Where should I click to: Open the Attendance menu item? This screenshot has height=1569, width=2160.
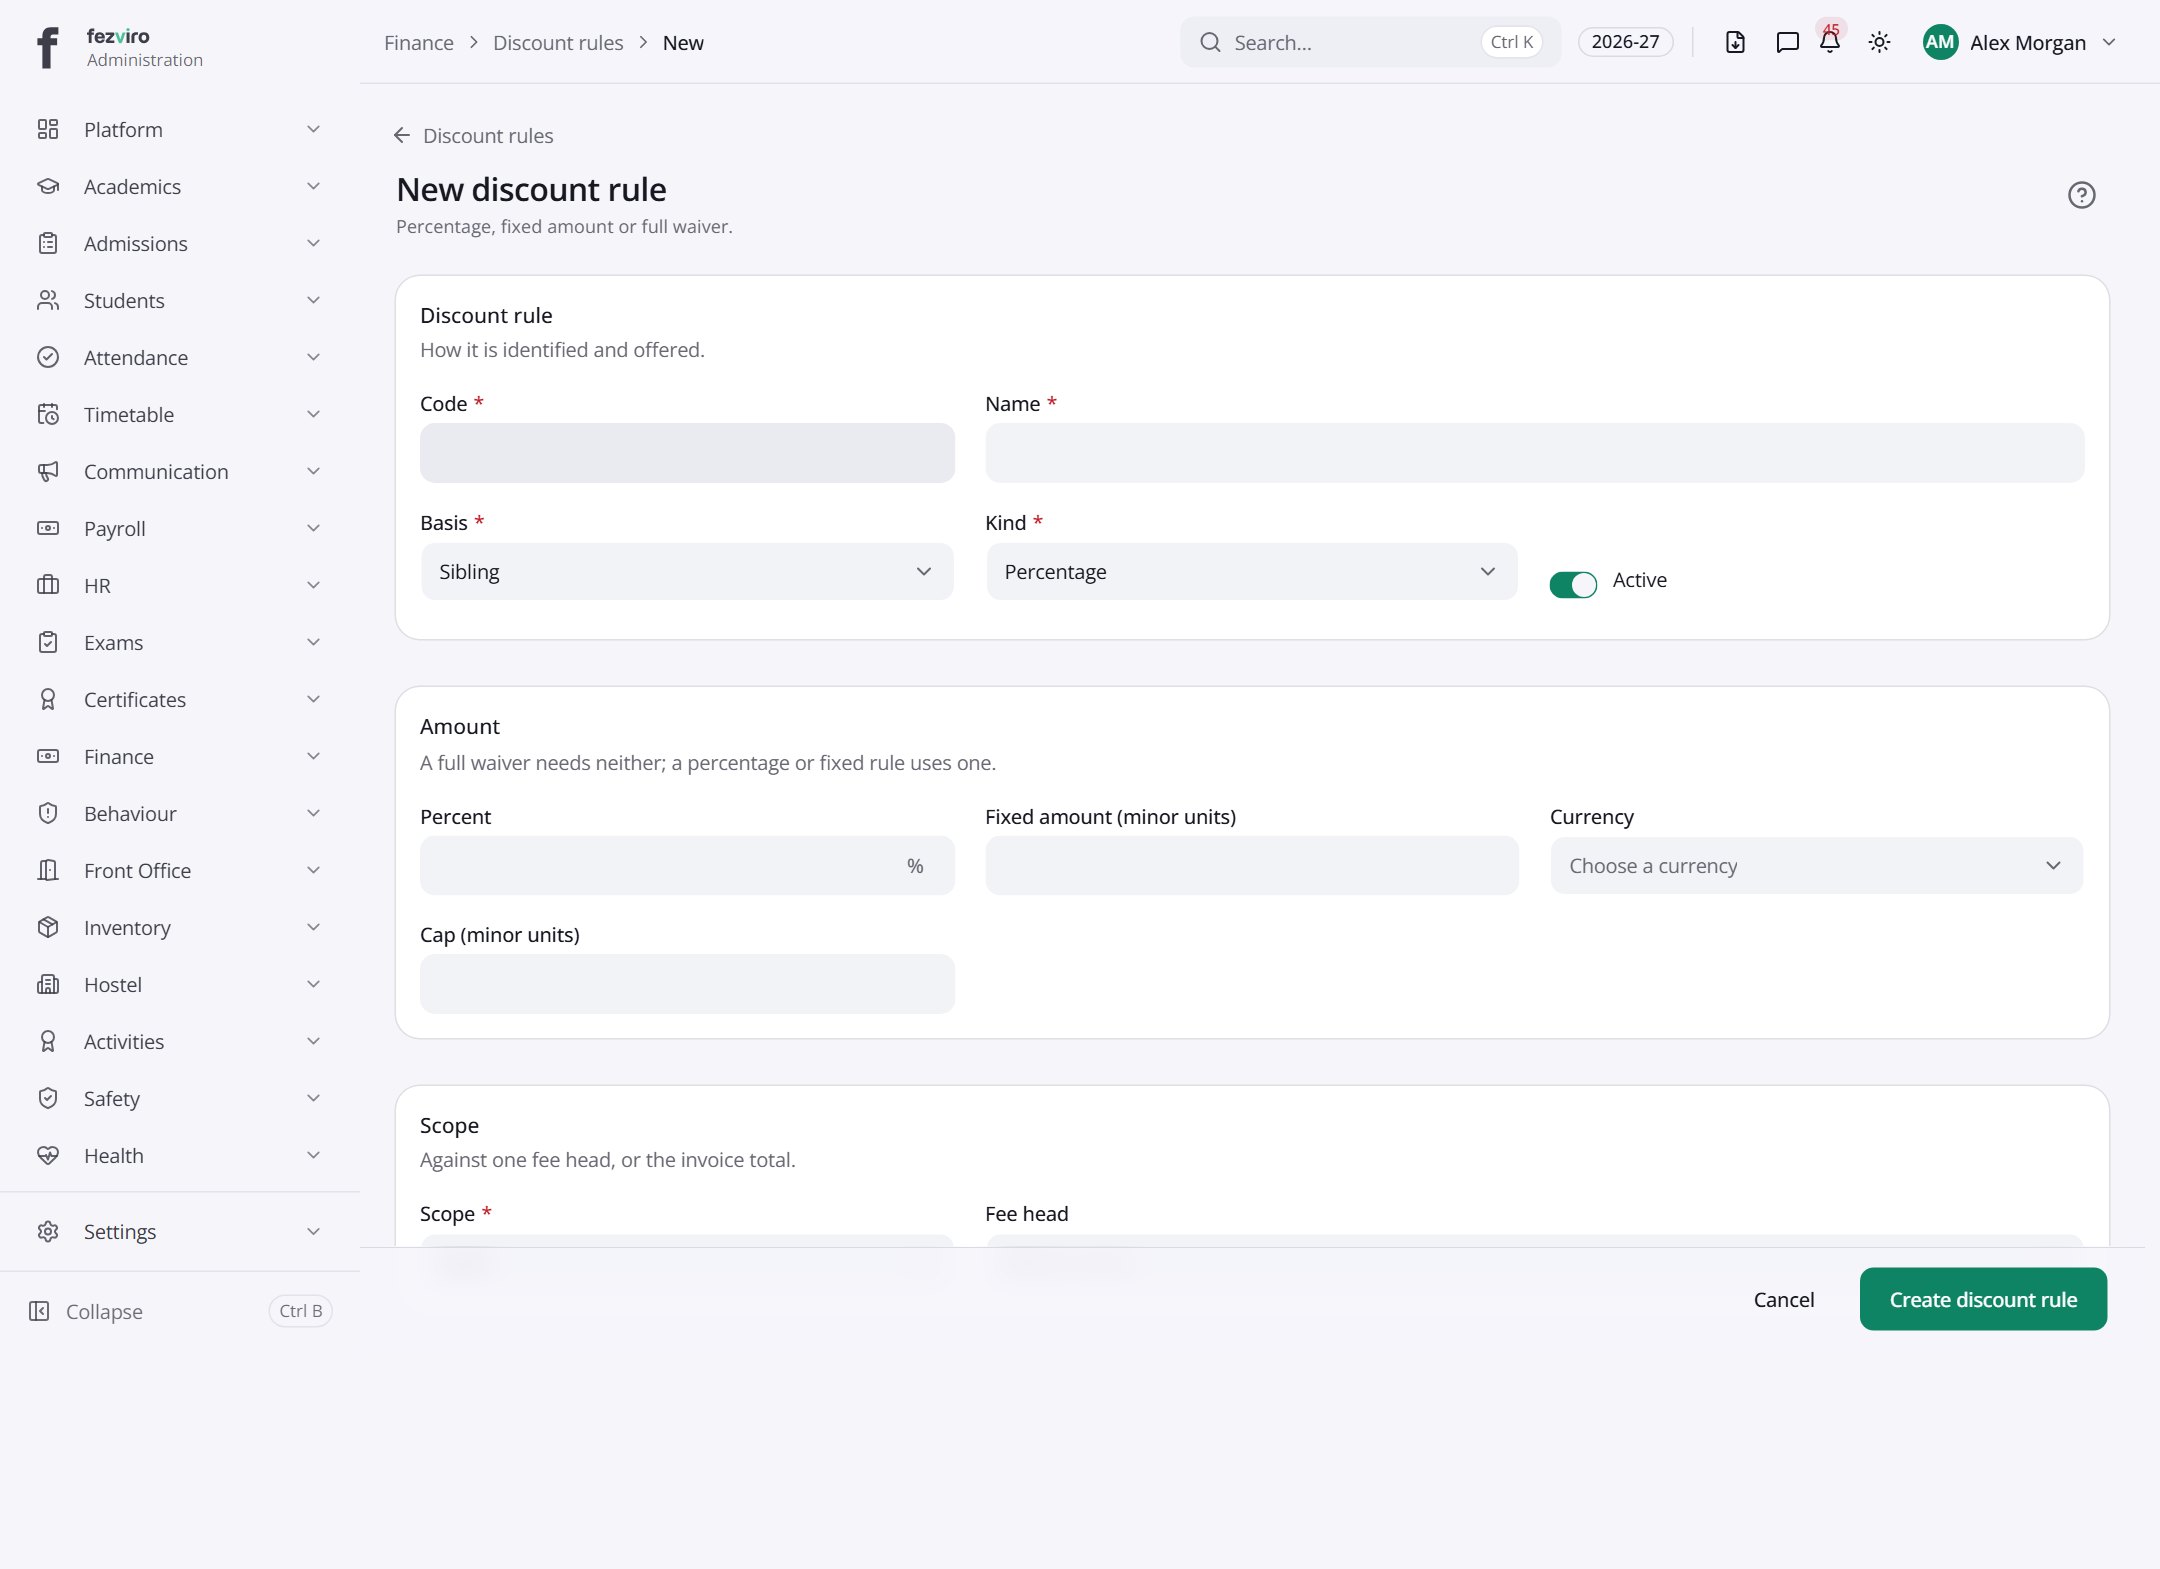click(x=180, y=357)
